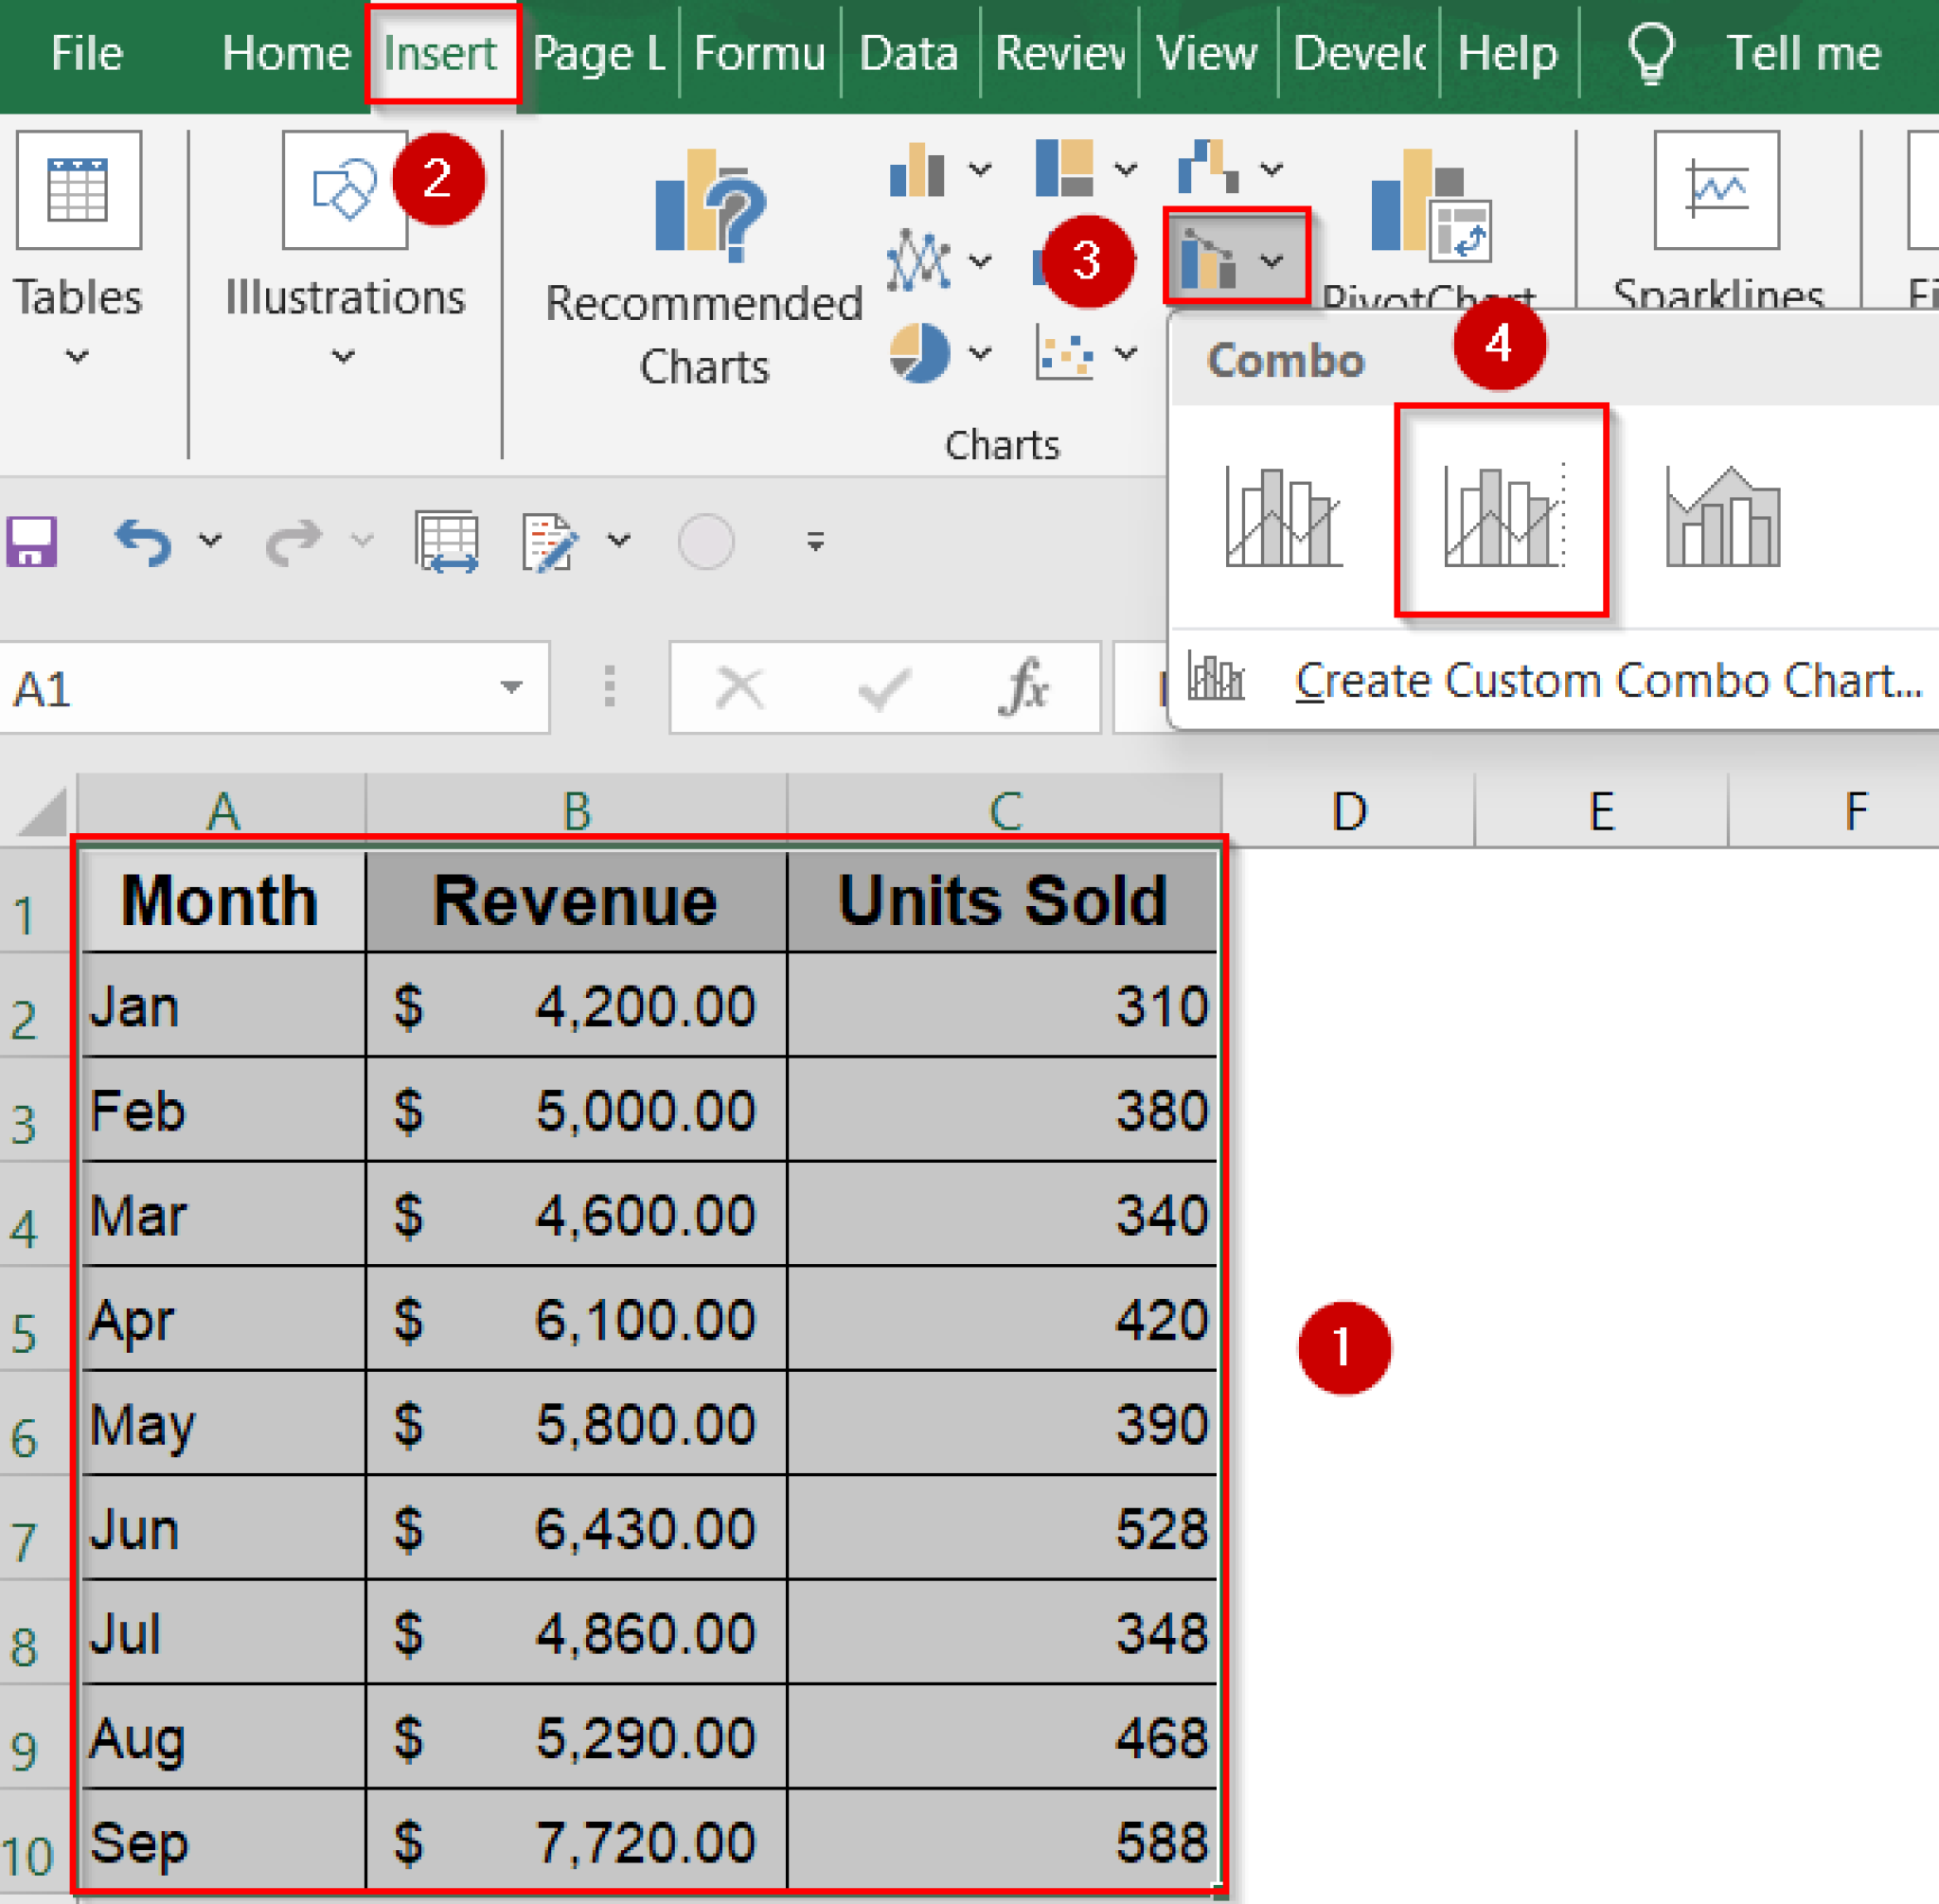The height and width of the screenshot is (1904, 1939).
Task: Save the workbook
Action: coord(33,540)
